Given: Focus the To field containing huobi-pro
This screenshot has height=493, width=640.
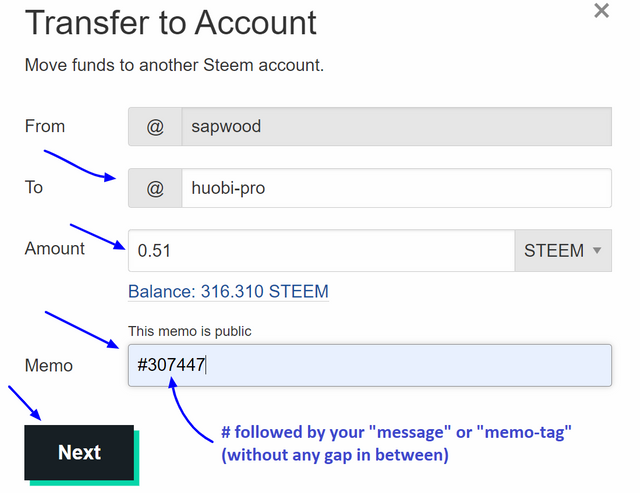Looking at the screenshot, I should pos(395,188).
